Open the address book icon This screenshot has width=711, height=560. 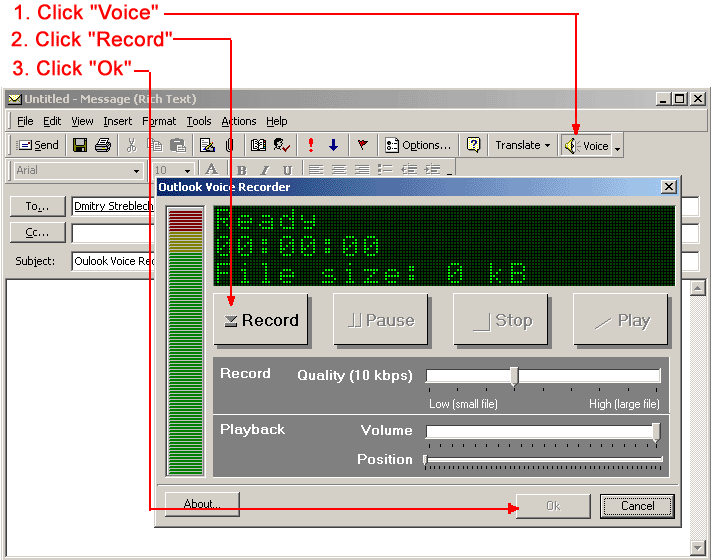258,145
